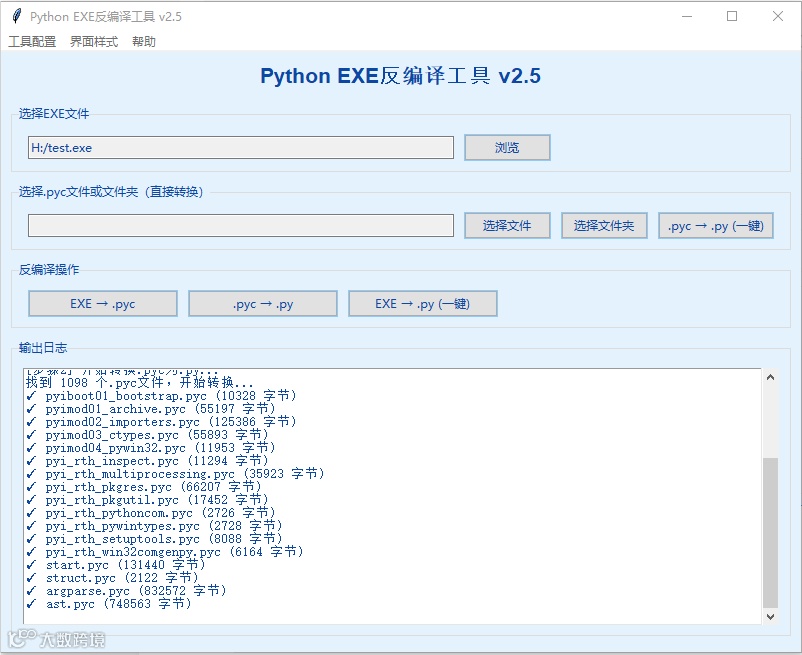
Task: Open the 工具配置 menu
Action: coord(32,41)
